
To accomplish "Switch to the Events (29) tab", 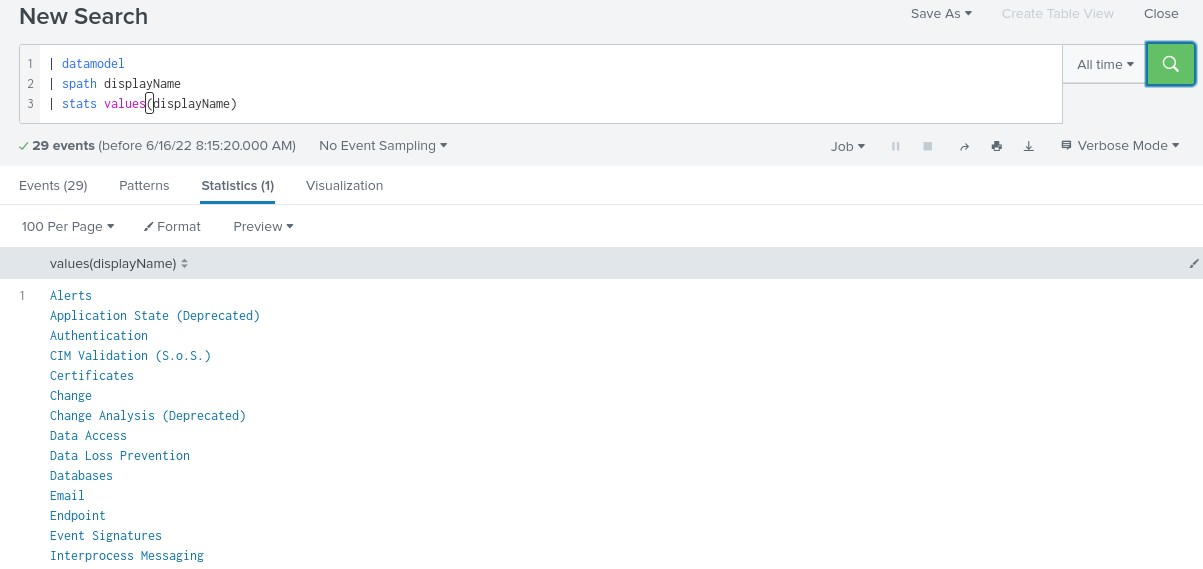I will [x=53, y=186].
